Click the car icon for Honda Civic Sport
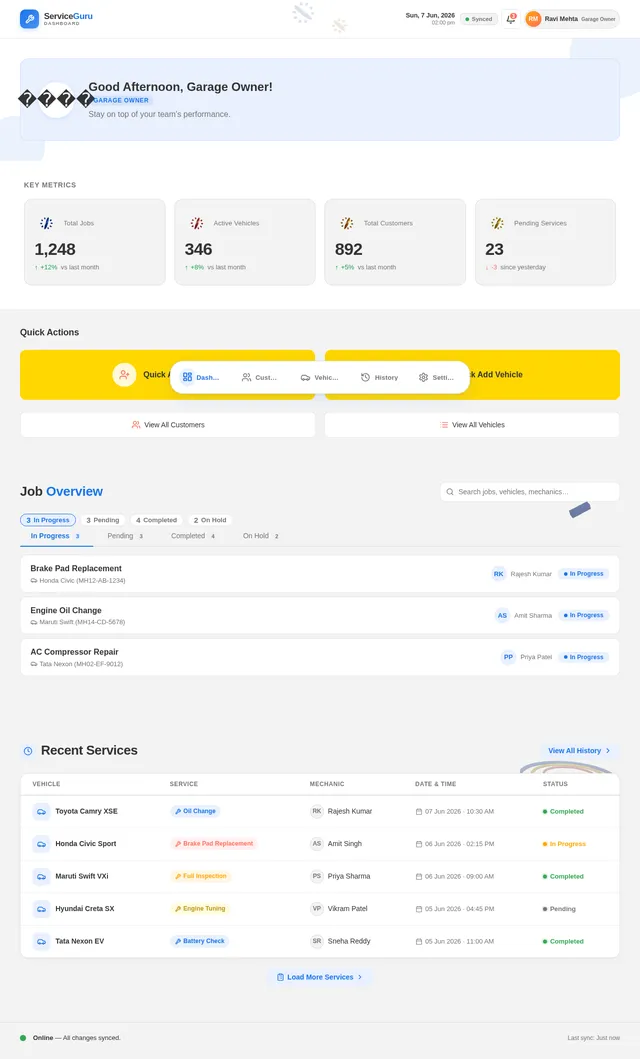Screen dimensions: 640x1059 pyautogui.click(x=41, y=844)
